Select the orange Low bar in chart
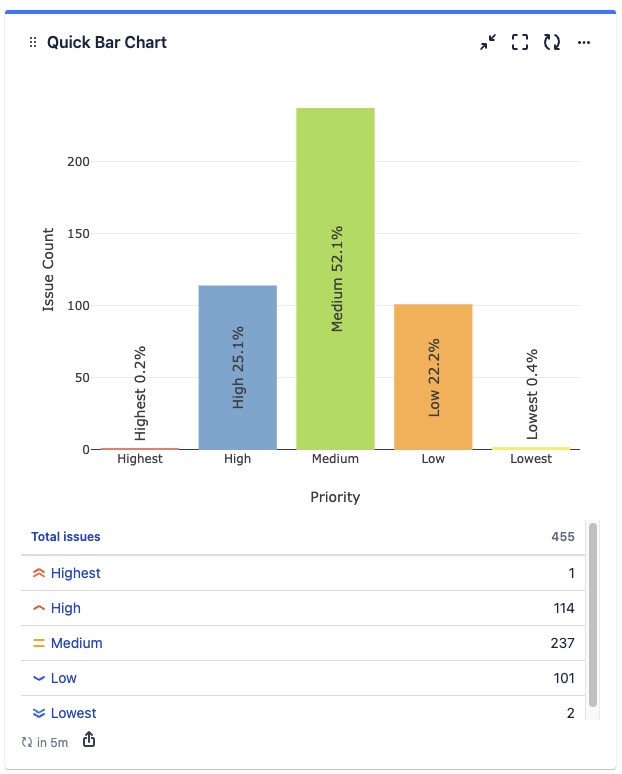Viewport: 622px width, 774px height. (x=433, y=376)
